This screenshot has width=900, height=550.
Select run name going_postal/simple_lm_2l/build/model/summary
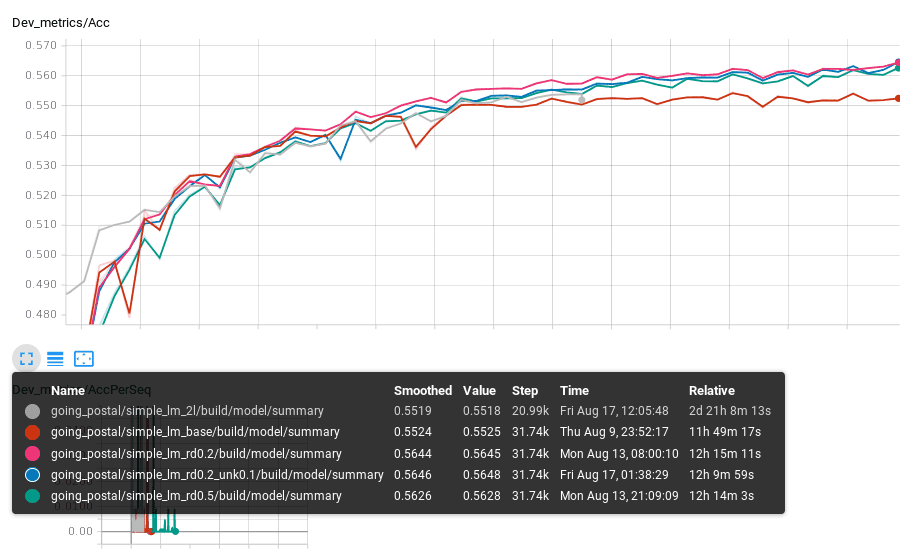187,411
